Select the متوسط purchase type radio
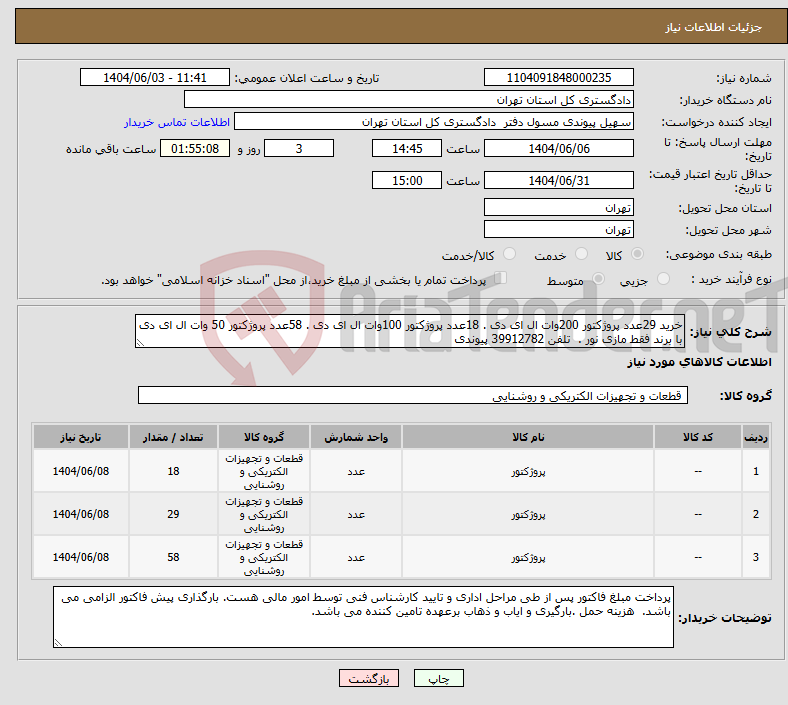The image size is (788, 705). pos(598,278)
